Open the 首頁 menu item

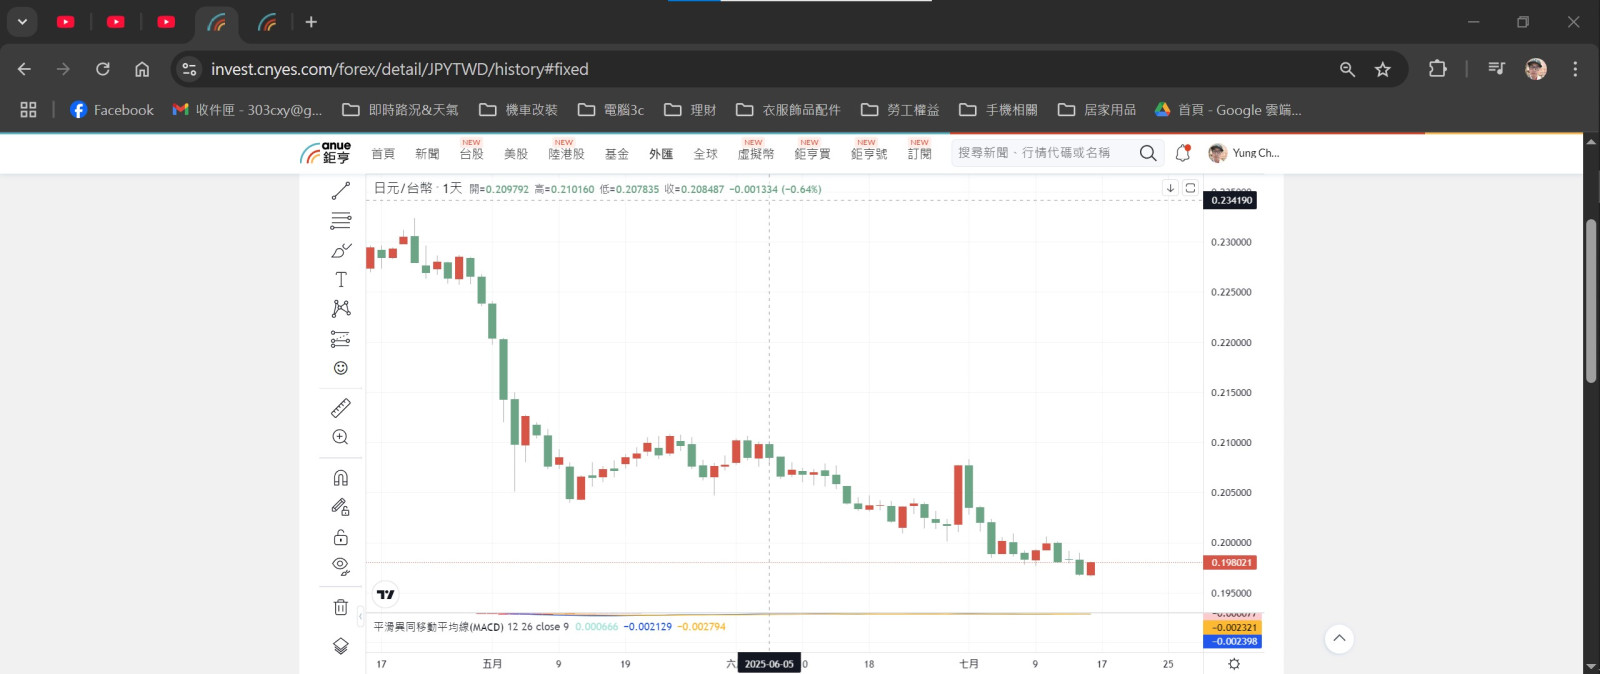(383, 154)
